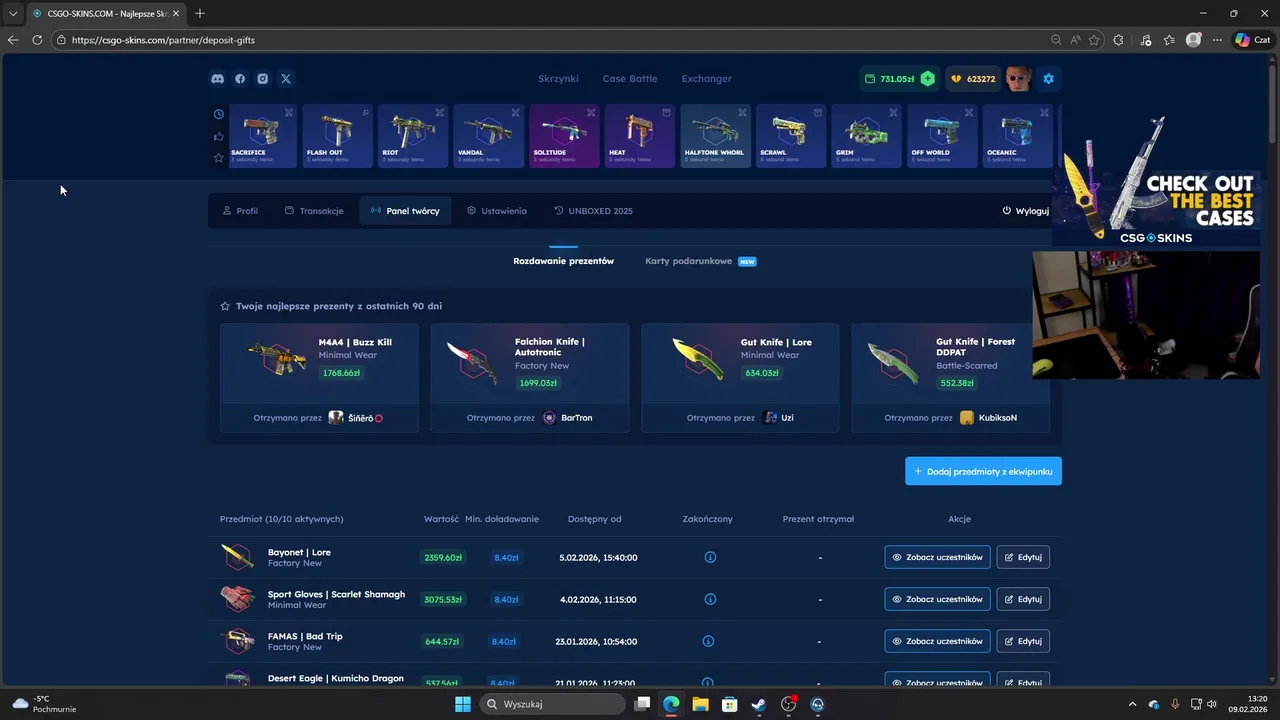Open the Facebook social icon
This screenshot has width=1280, height=720.
(x=240, y=79)
